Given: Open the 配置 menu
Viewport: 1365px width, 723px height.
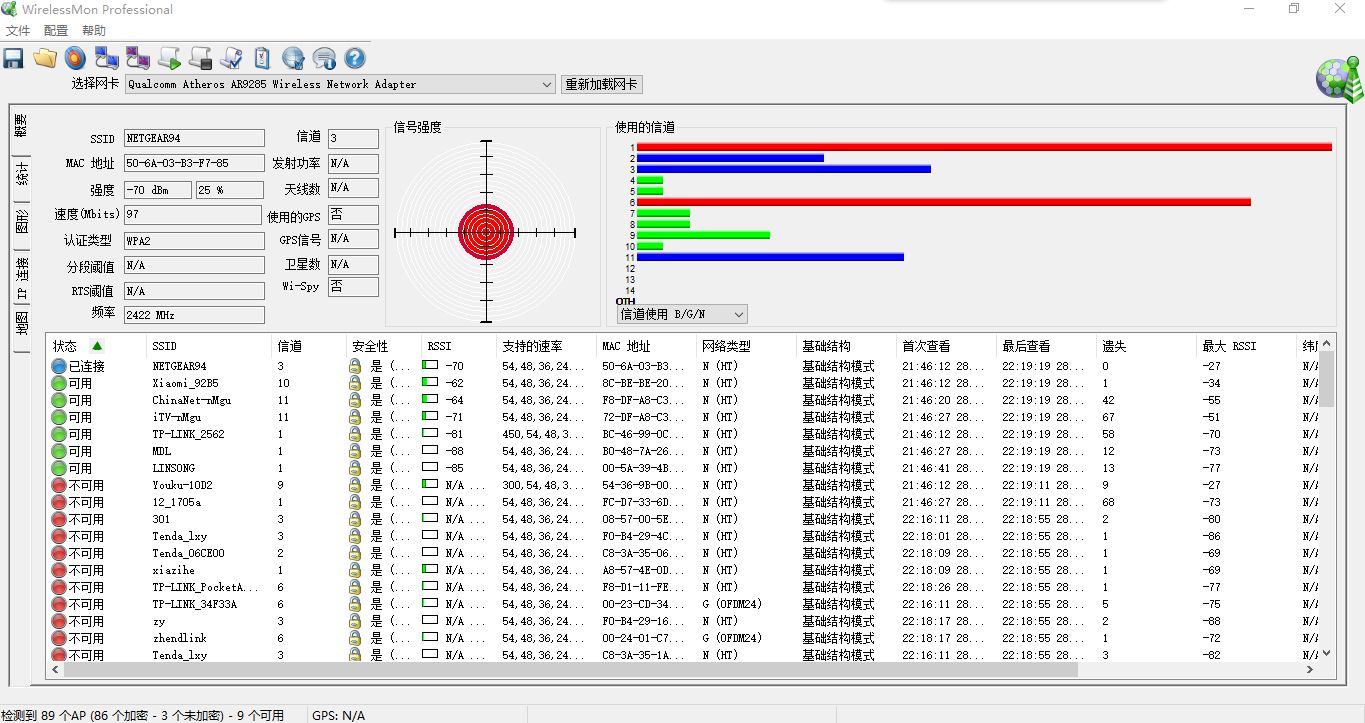Looking at the screenshot, I should pos(56,31).
